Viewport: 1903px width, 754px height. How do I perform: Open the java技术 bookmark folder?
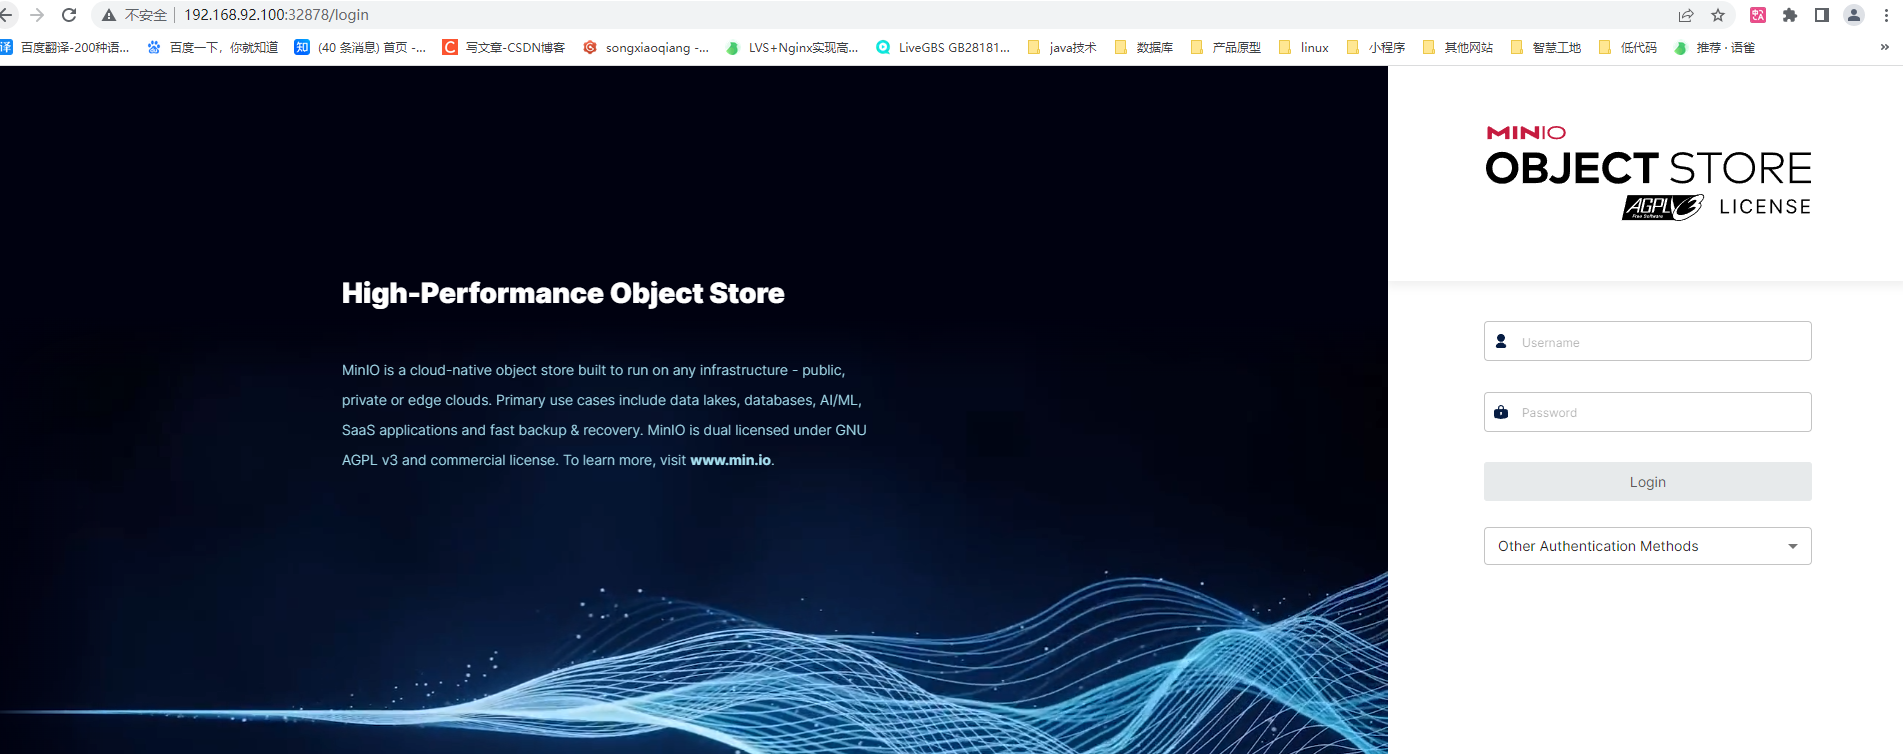pyautogui.click(x=1062, y=47)
